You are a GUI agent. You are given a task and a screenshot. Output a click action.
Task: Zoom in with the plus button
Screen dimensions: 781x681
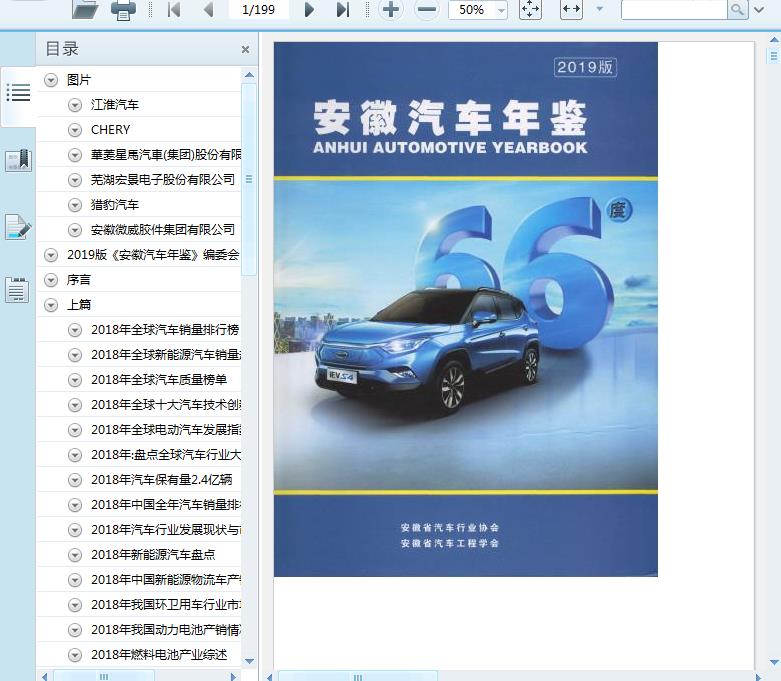pos(390,10)
